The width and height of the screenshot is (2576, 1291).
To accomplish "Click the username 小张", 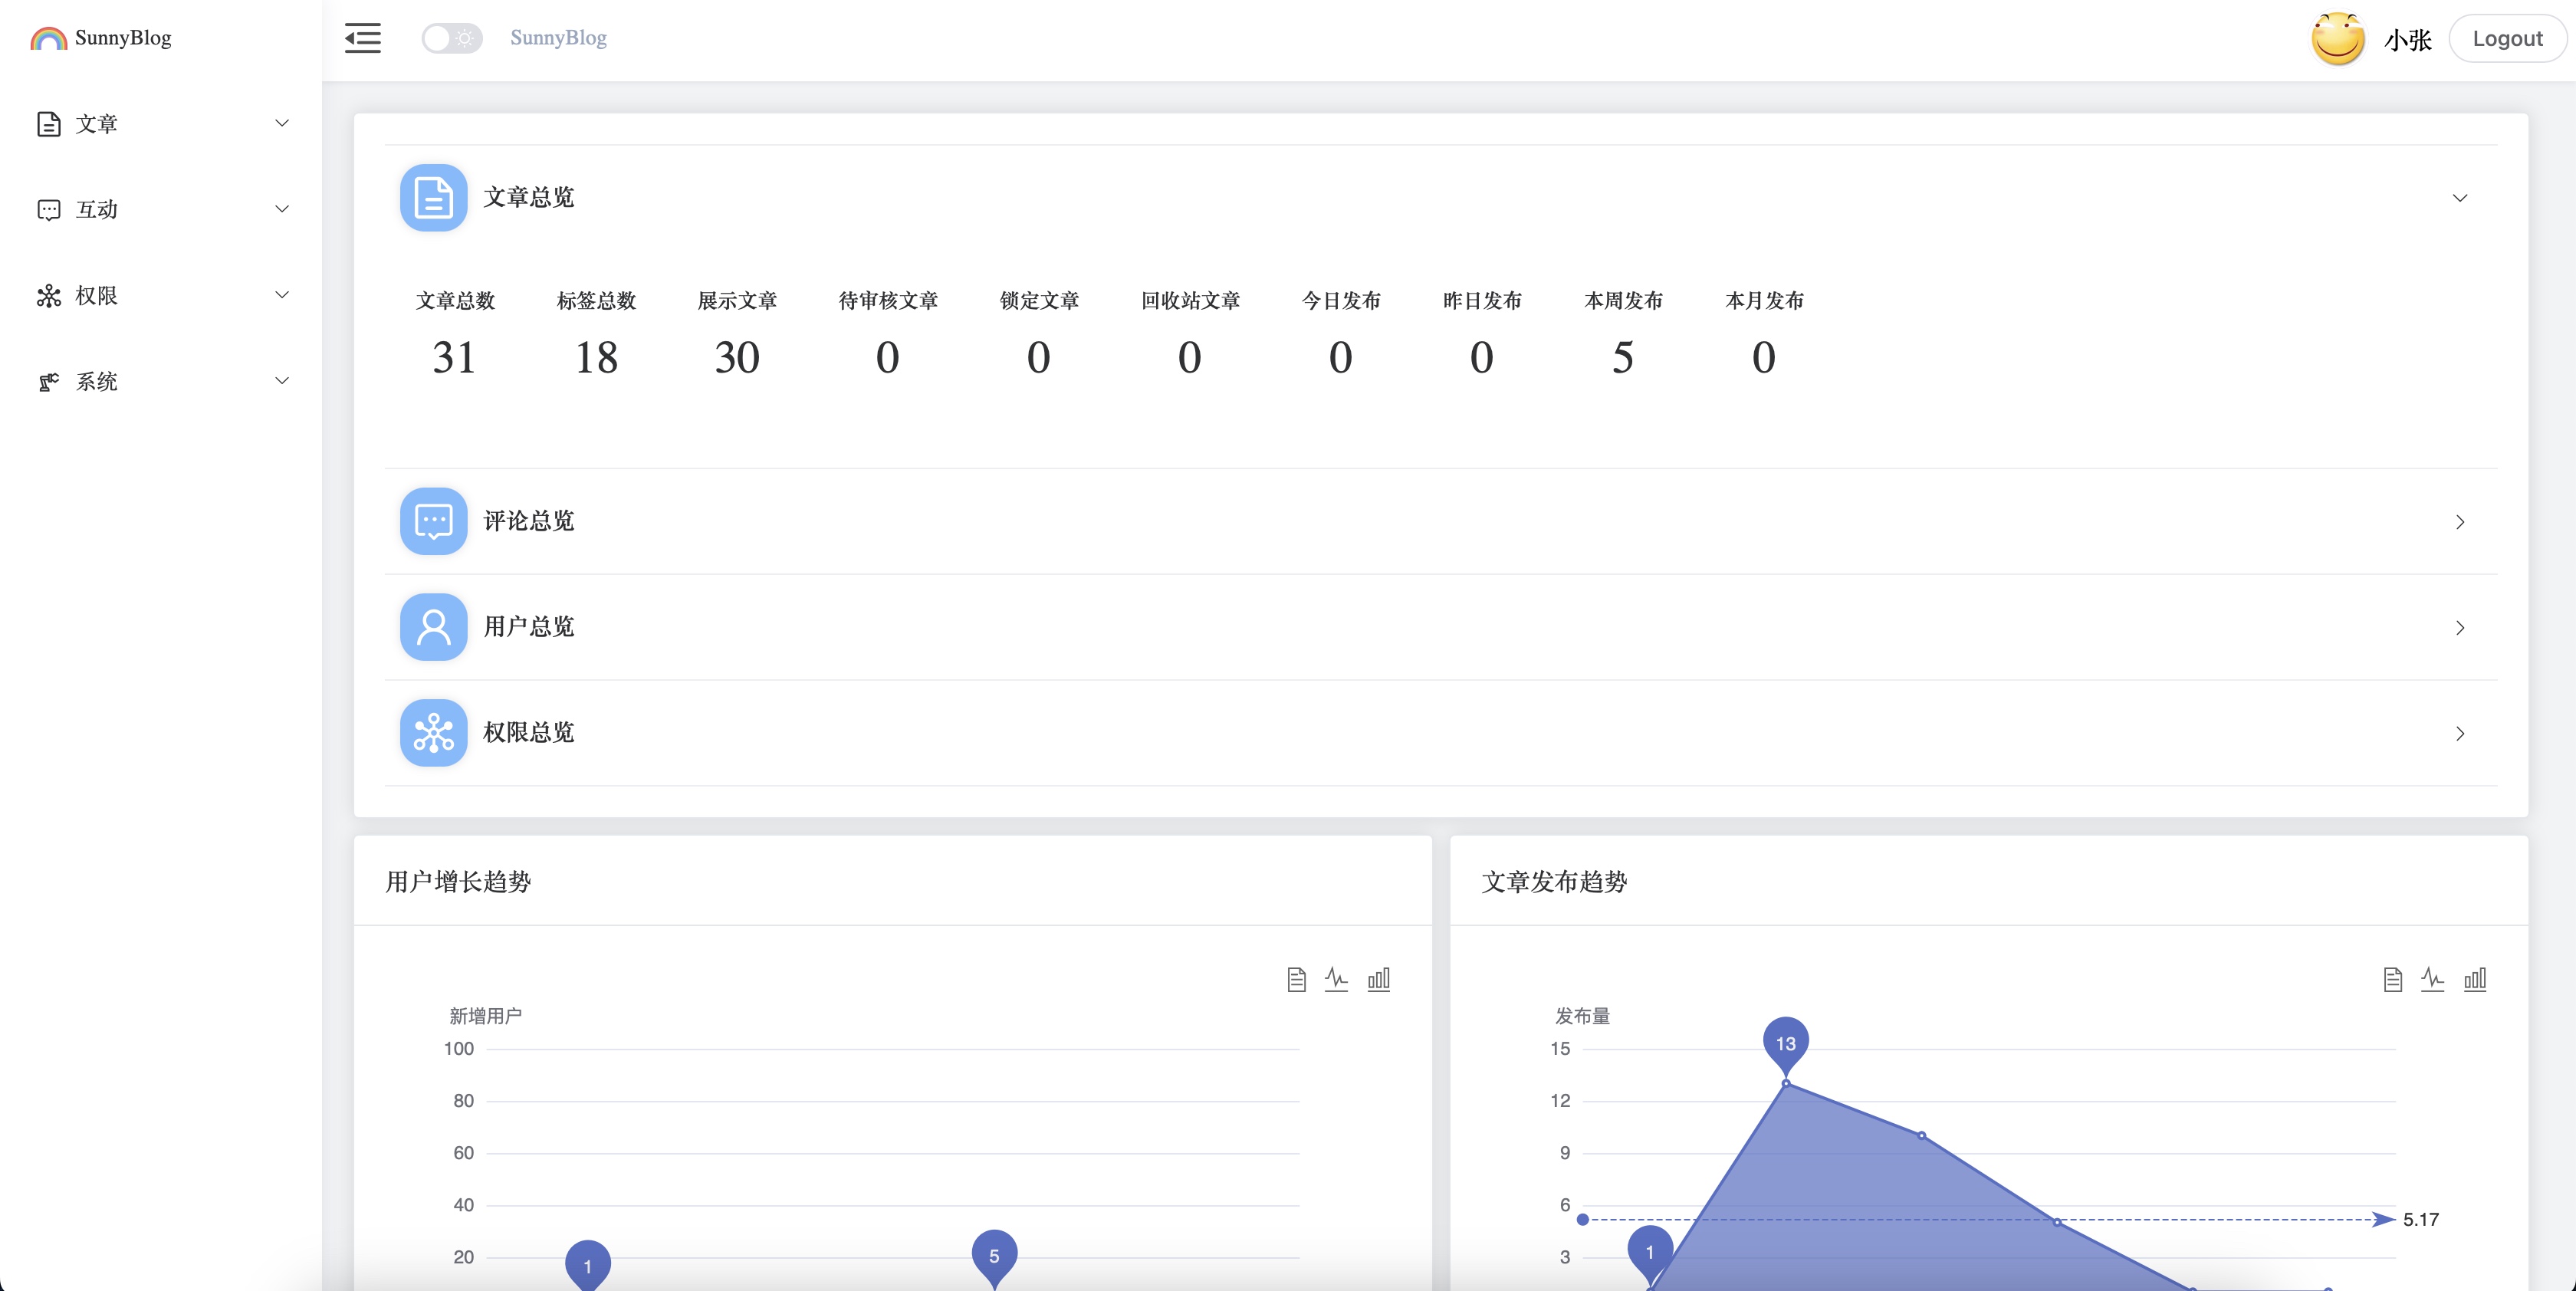I will (2407, 40).
